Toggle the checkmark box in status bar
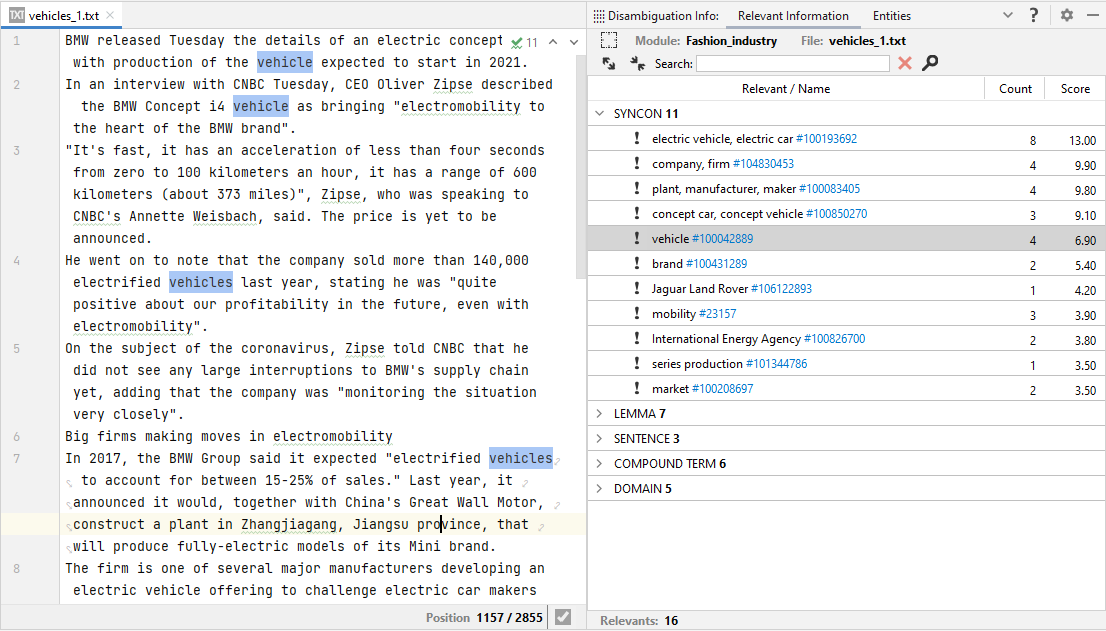The image size is (1106, 631). tap(563, 617)
